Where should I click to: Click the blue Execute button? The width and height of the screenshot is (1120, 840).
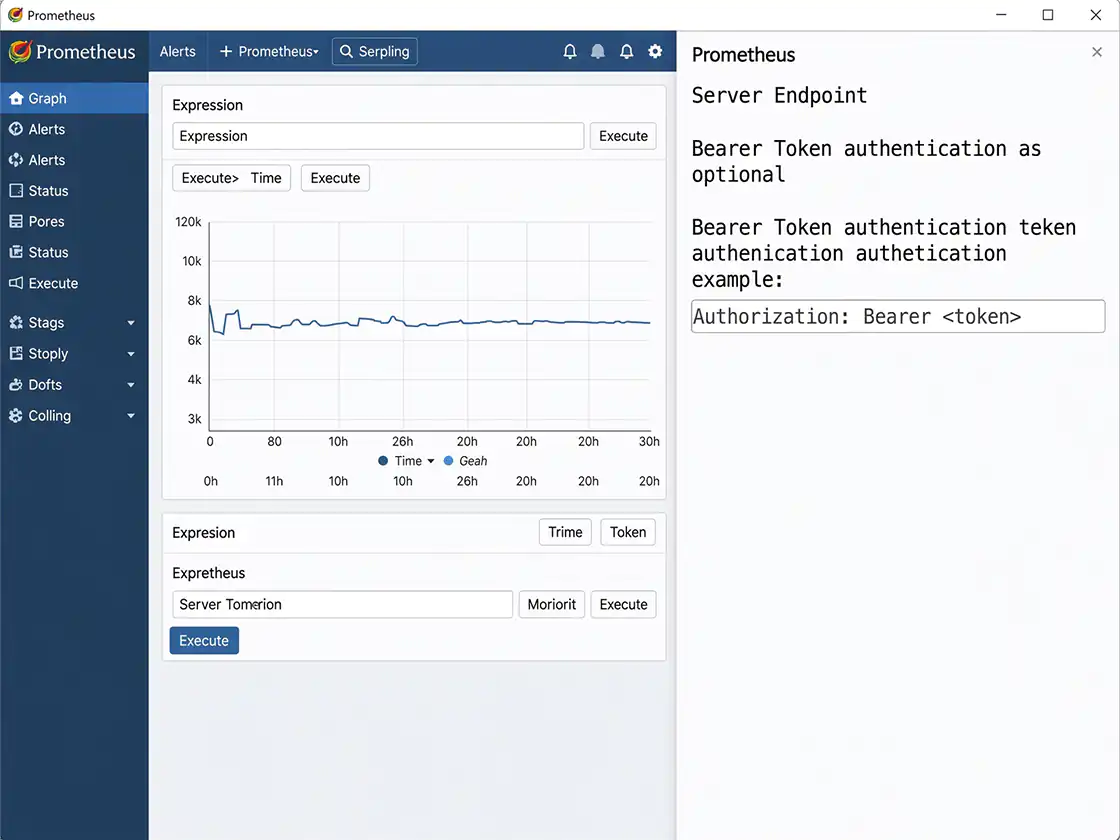click(204, 641)
